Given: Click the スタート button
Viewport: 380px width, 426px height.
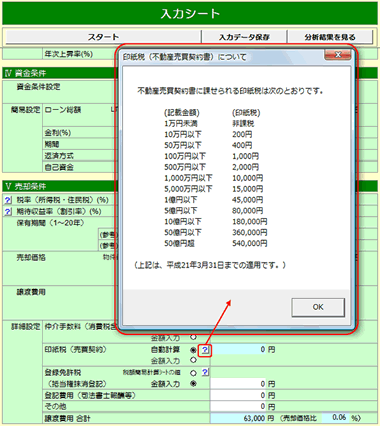Looking at the screenshot, I should click(103, 37).
